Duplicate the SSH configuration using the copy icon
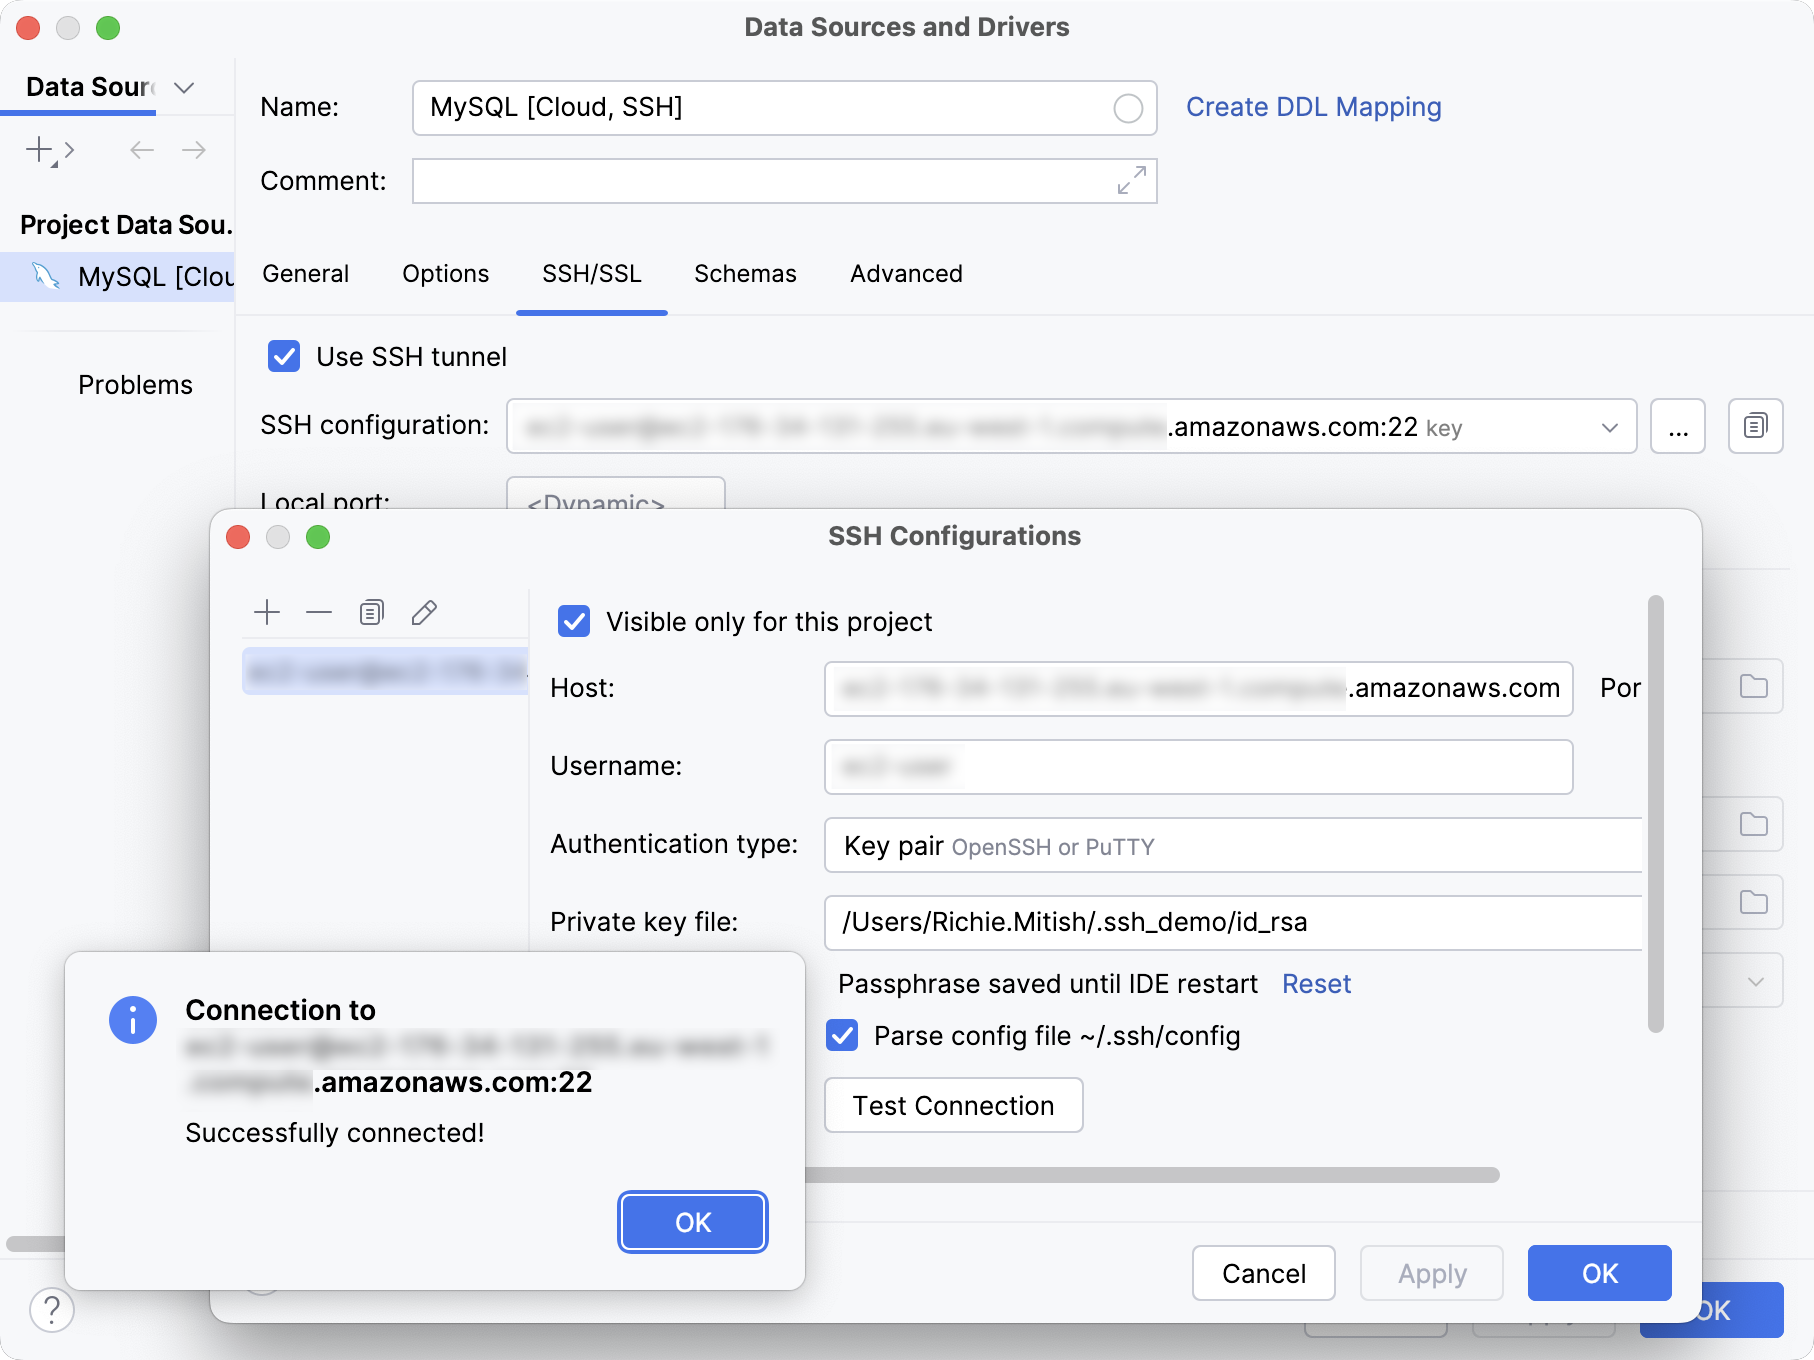This screenshot has height=1360, width=1814. coord(371,612)
